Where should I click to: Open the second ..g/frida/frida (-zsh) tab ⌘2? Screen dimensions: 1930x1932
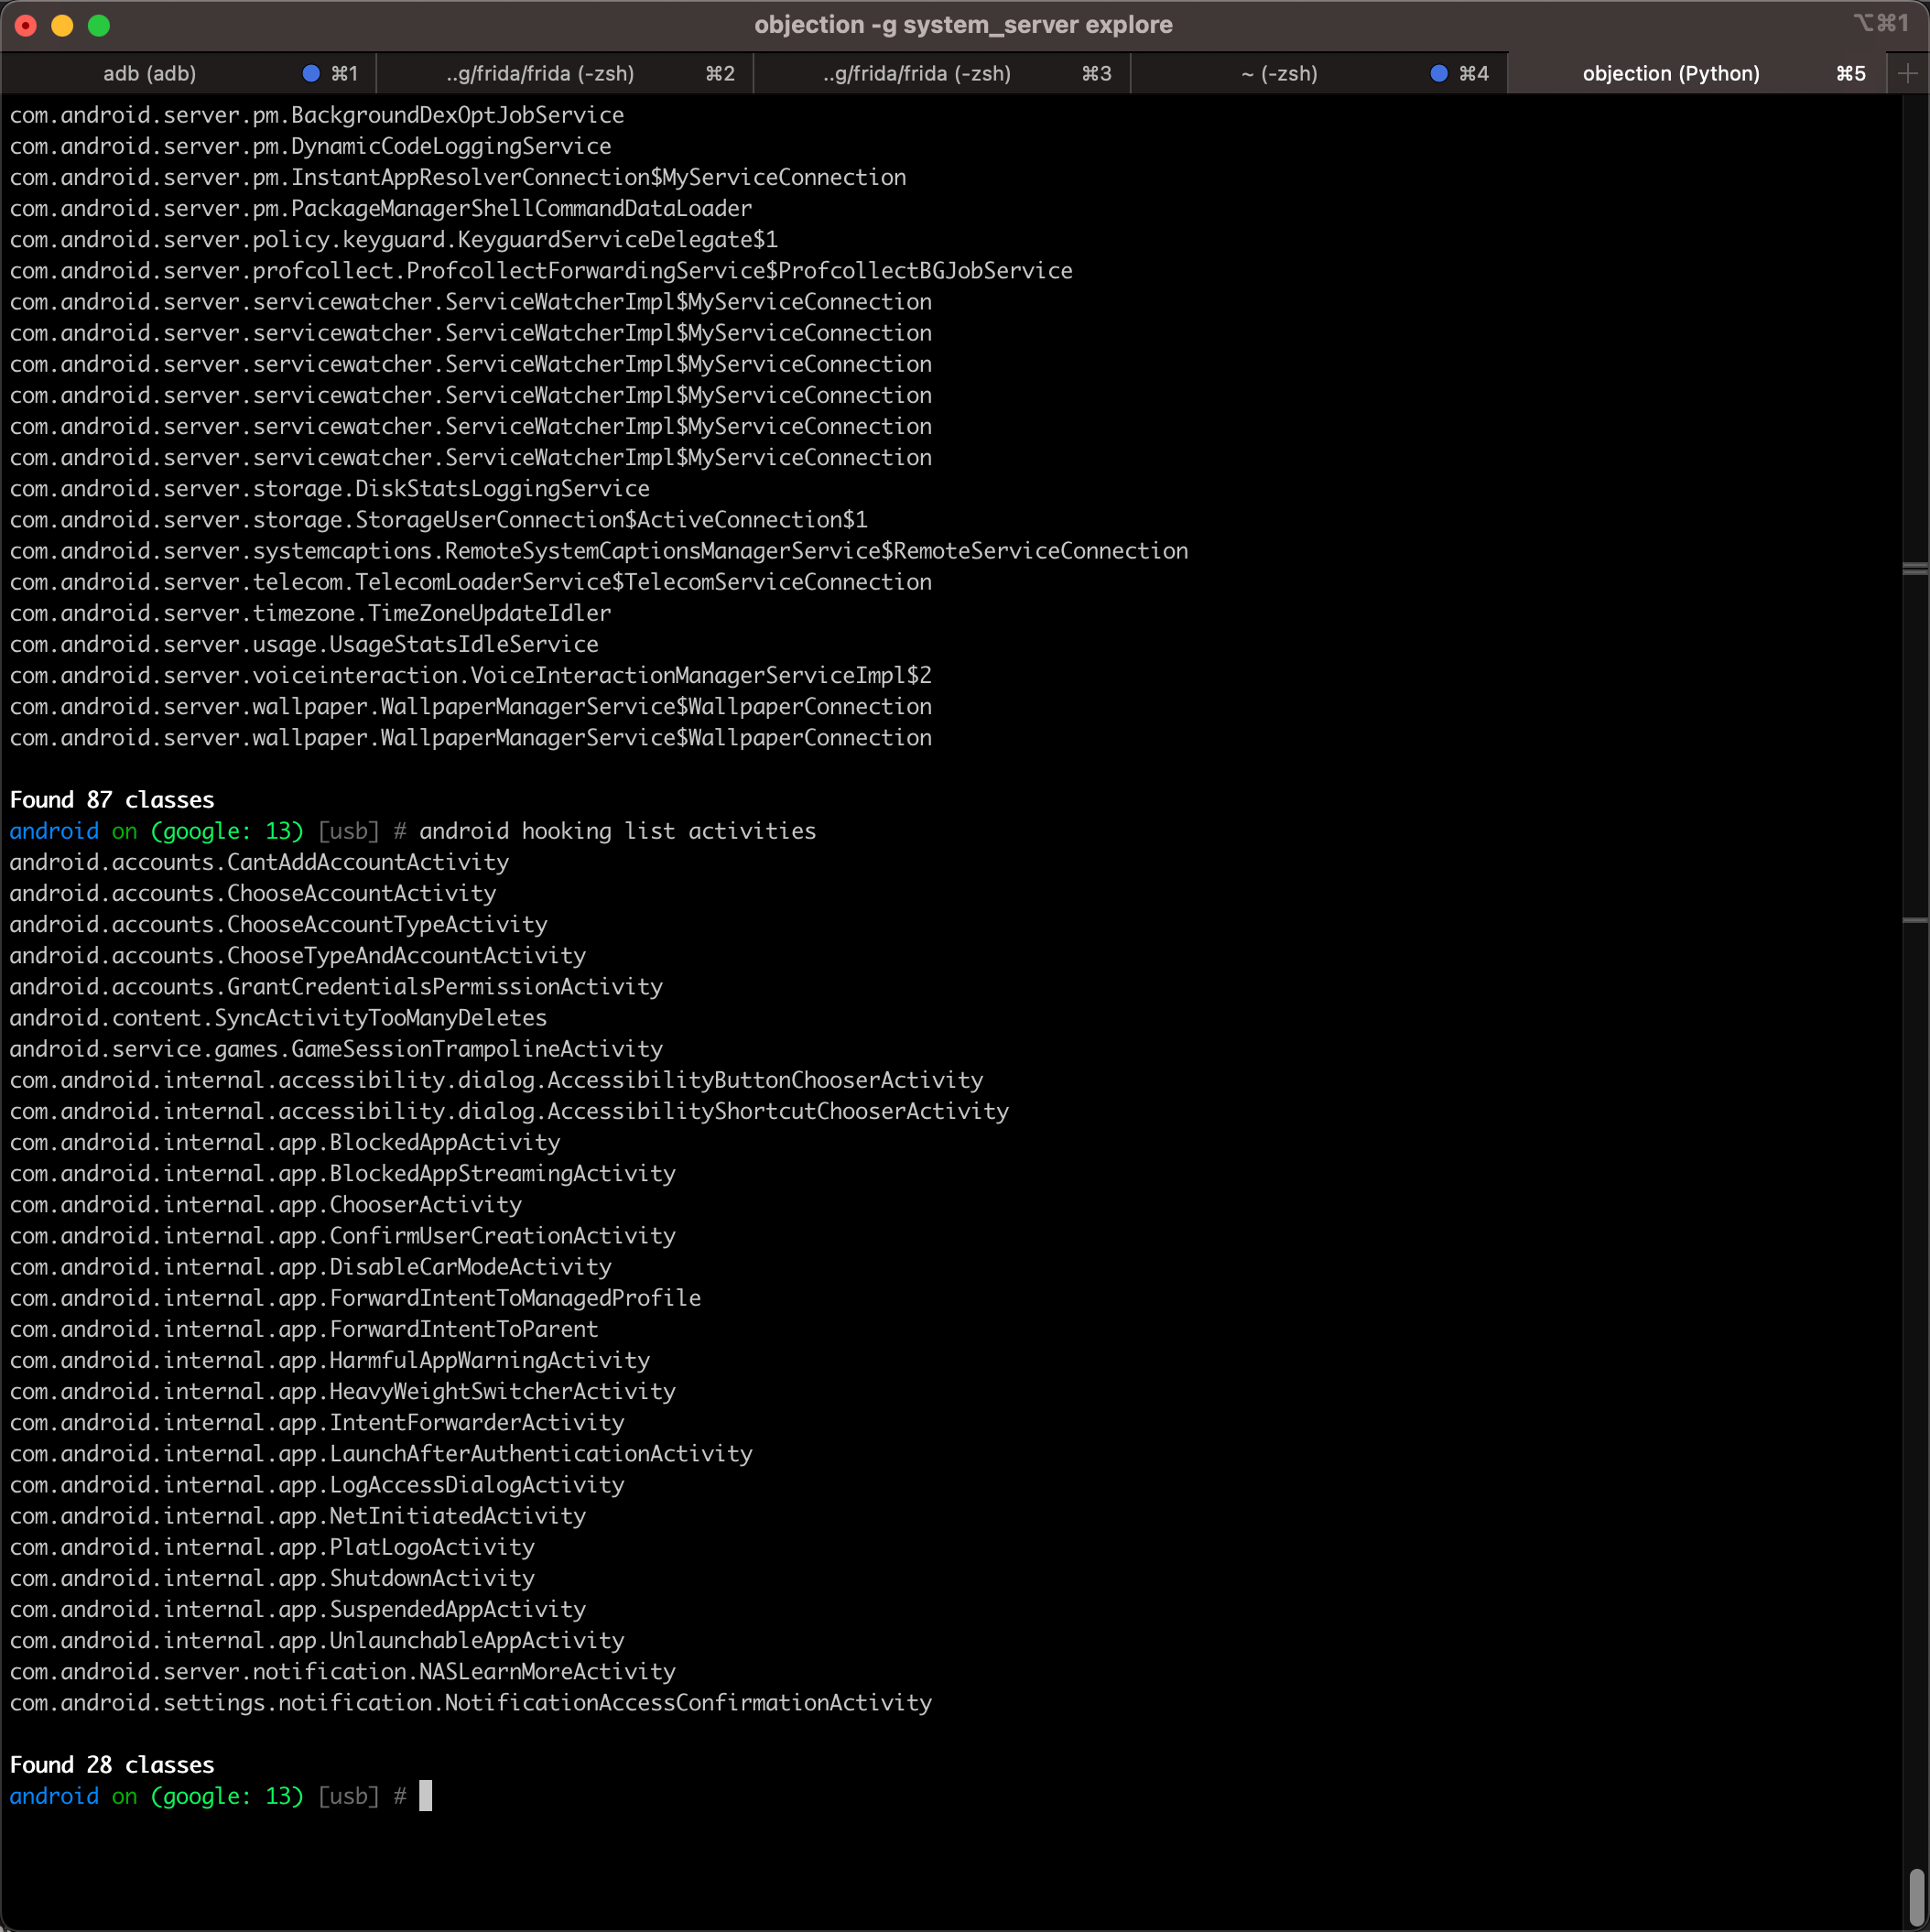[x=565, y=73]
